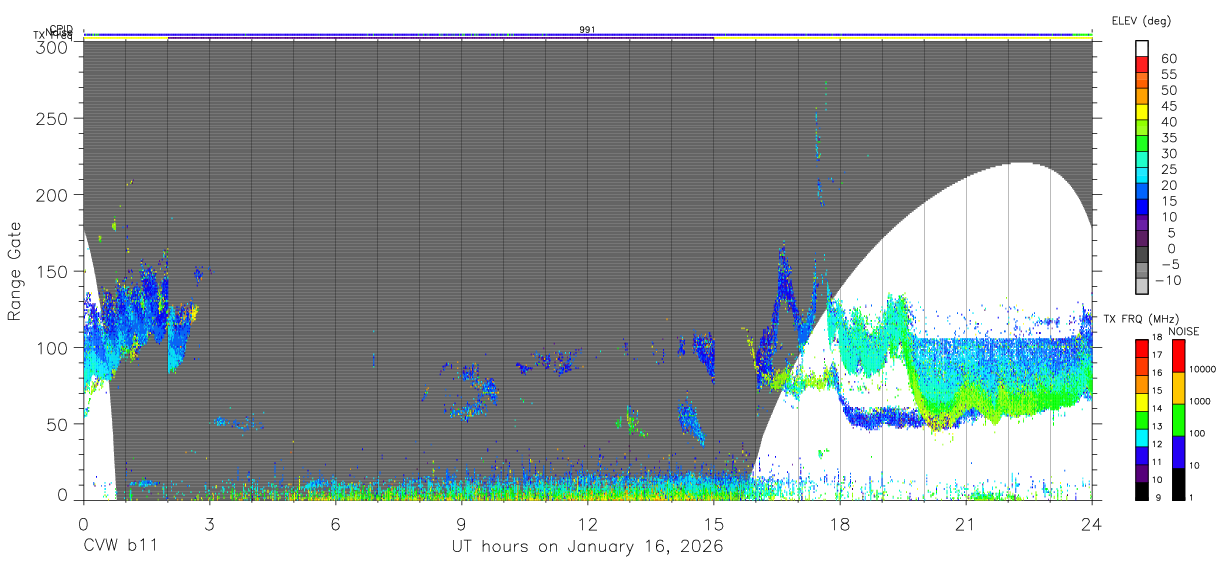Click the "NOISE" legend title
This screenshot has height=567, width=1228.
(1184, 331)
